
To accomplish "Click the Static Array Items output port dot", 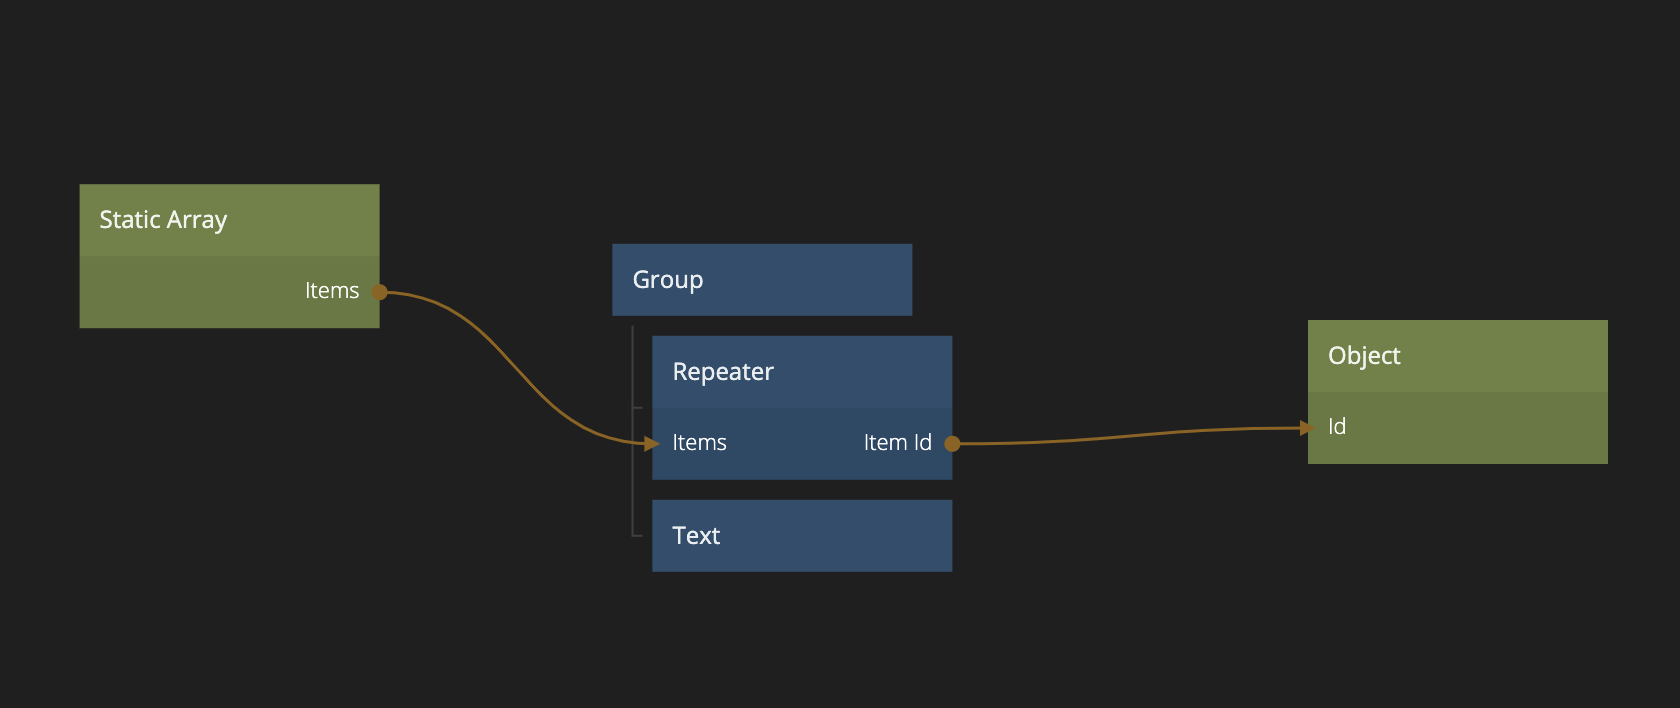I will tap(379, 292).
